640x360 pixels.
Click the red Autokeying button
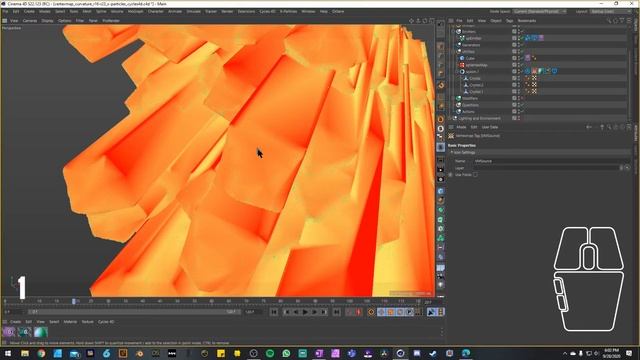click(x=359, y=312)
